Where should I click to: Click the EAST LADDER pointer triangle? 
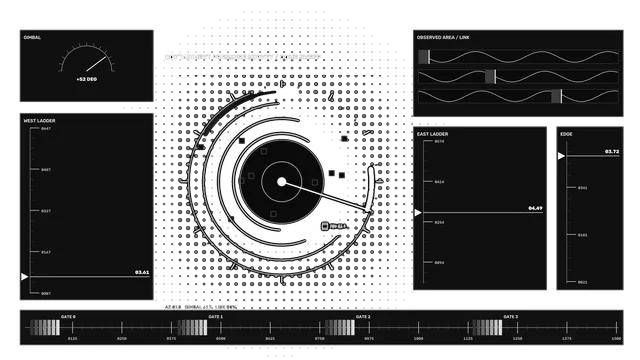[x=418, y=212]
